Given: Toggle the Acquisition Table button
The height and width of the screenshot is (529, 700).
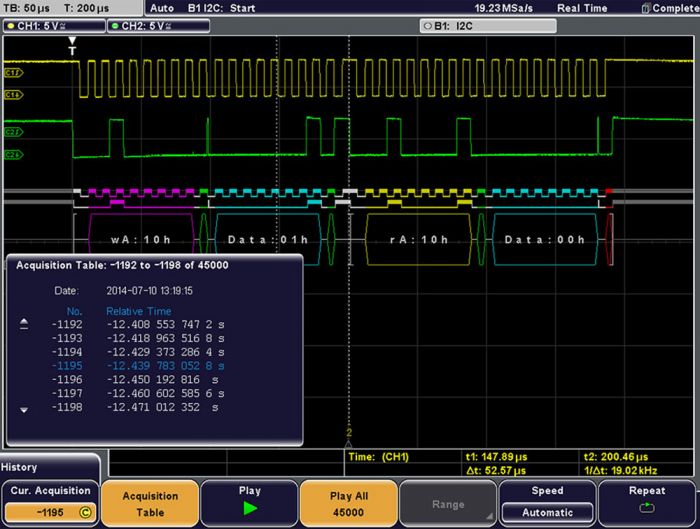Looking at the screenshot, I should pos(150,501).
